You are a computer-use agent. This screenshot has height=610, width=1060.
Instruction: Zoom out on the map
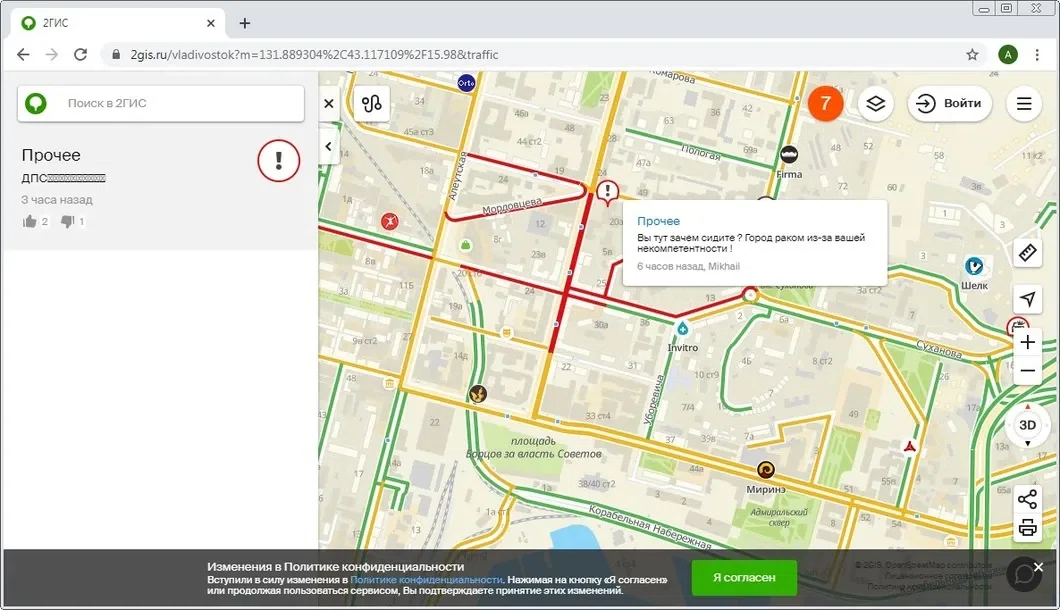tap(1027, 371)
